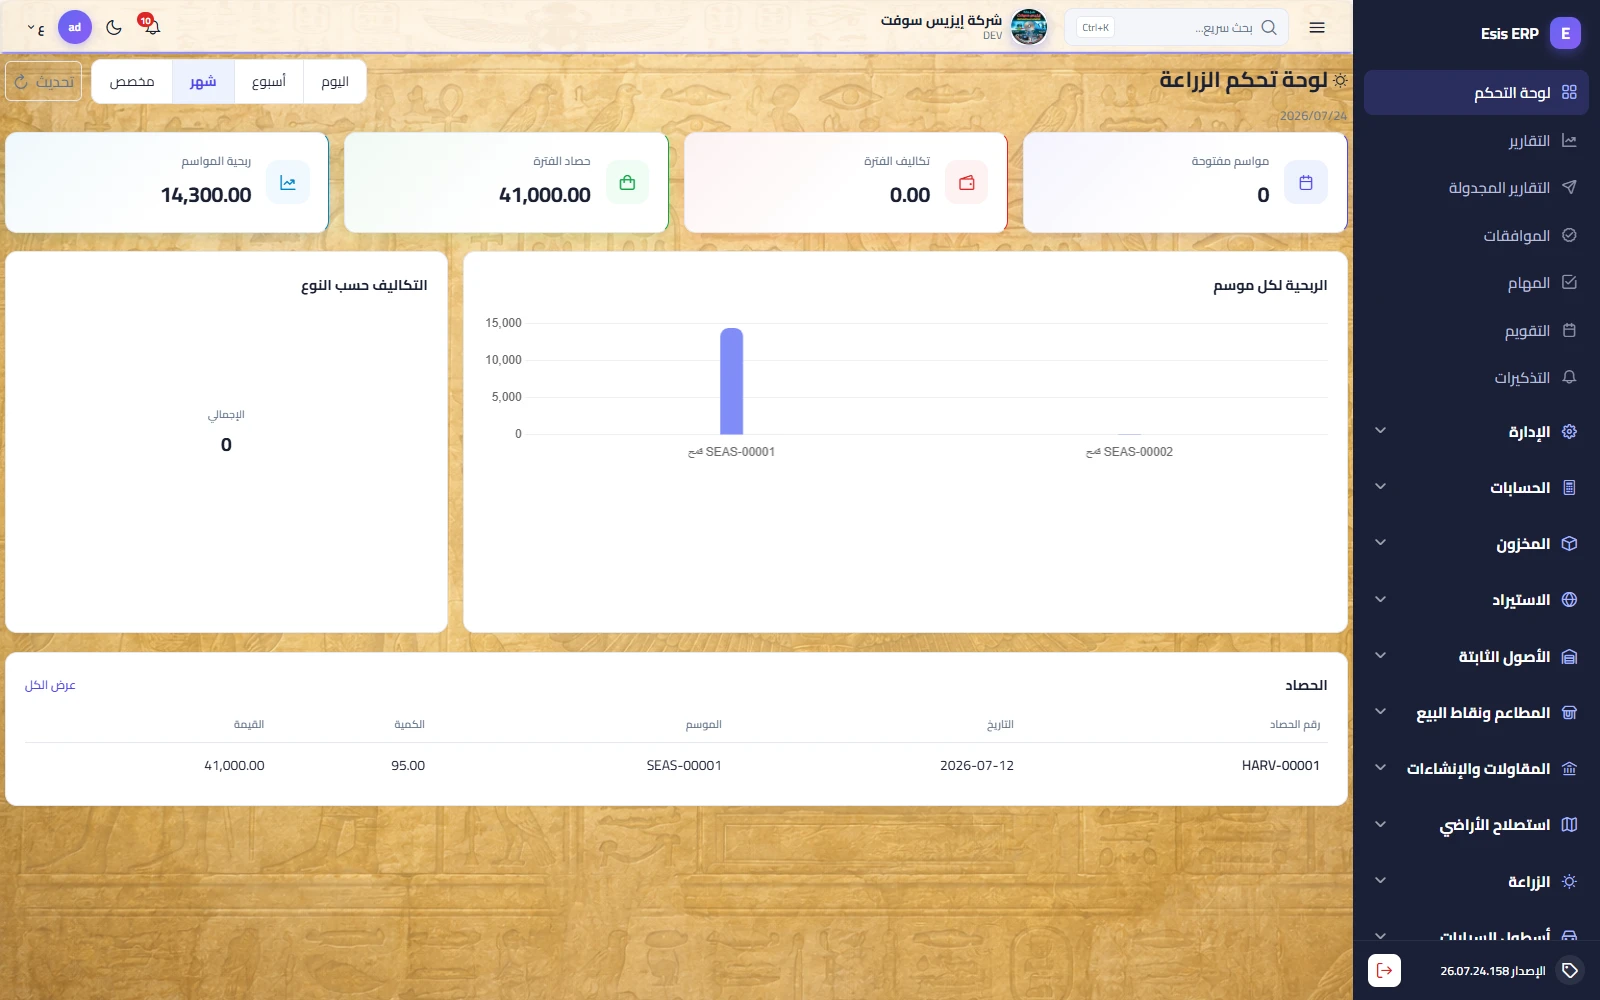Click the الأصول الثابتة warehouse icon
Screen dimensions: 1600x1000
tap(1569, 656)
